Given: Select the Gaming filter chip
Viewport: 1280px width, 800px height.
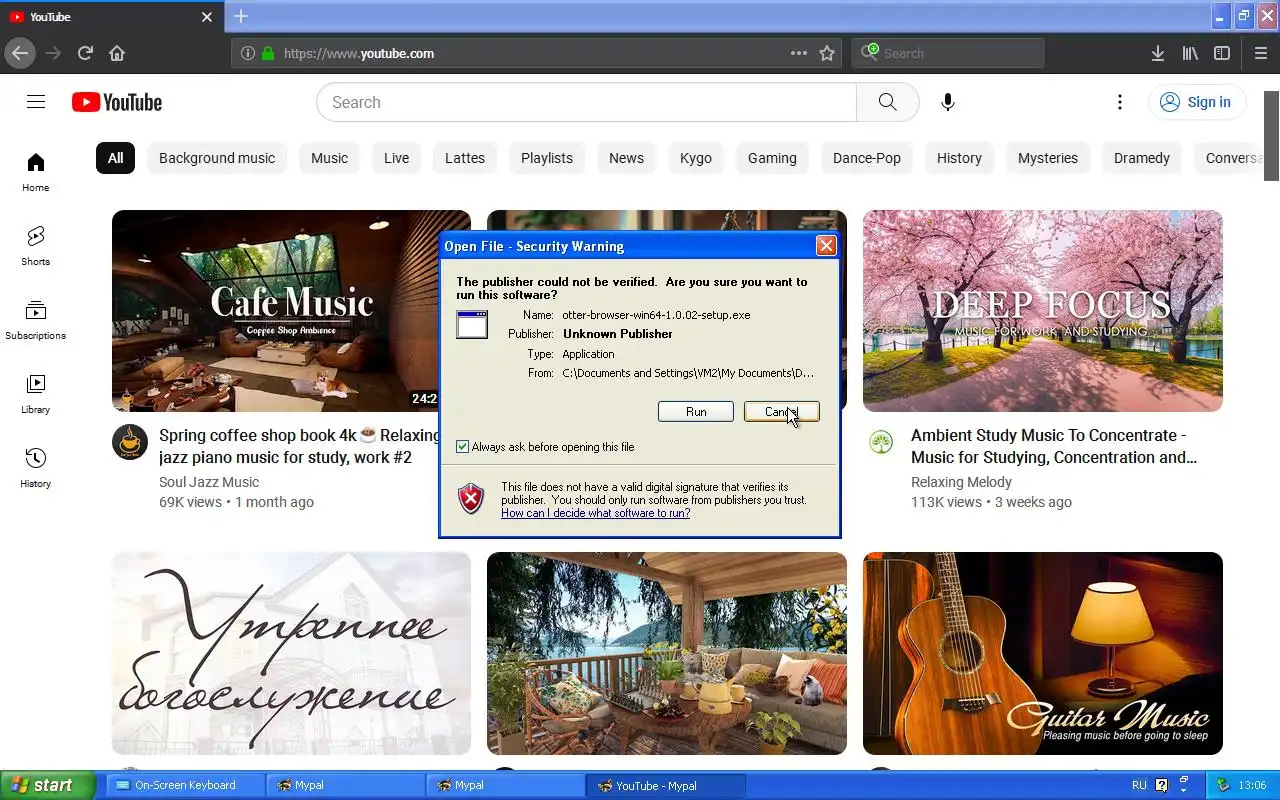Looking at the screenshot, I should (x=772, y=158).
